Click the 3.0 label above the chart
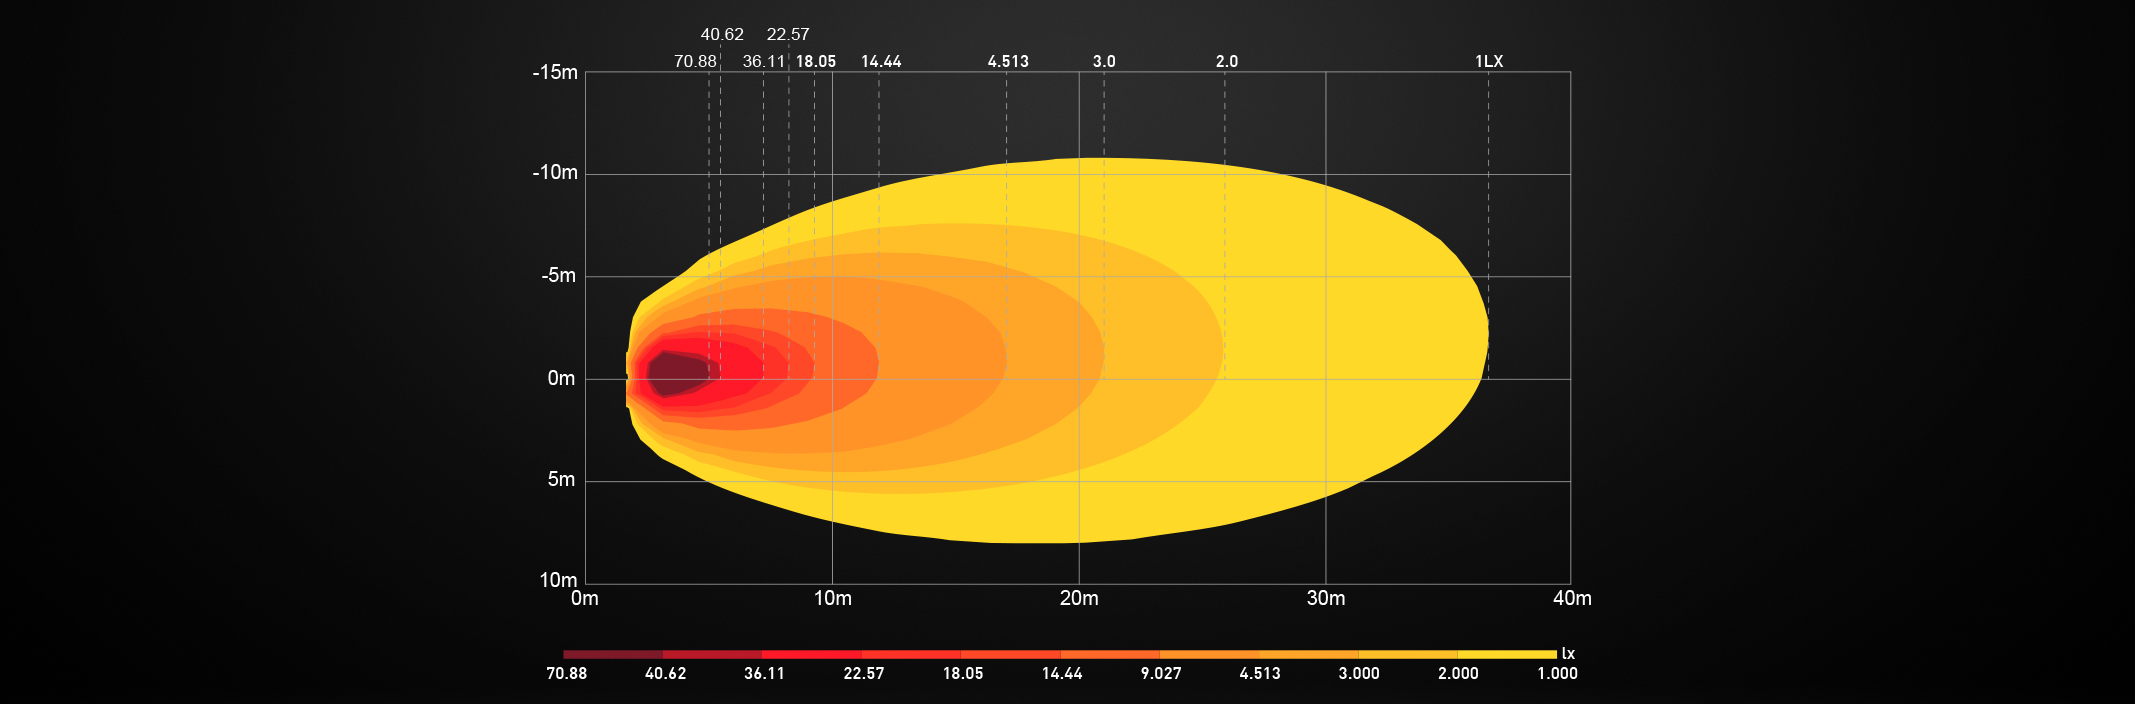 click(x=1104, y=61)
